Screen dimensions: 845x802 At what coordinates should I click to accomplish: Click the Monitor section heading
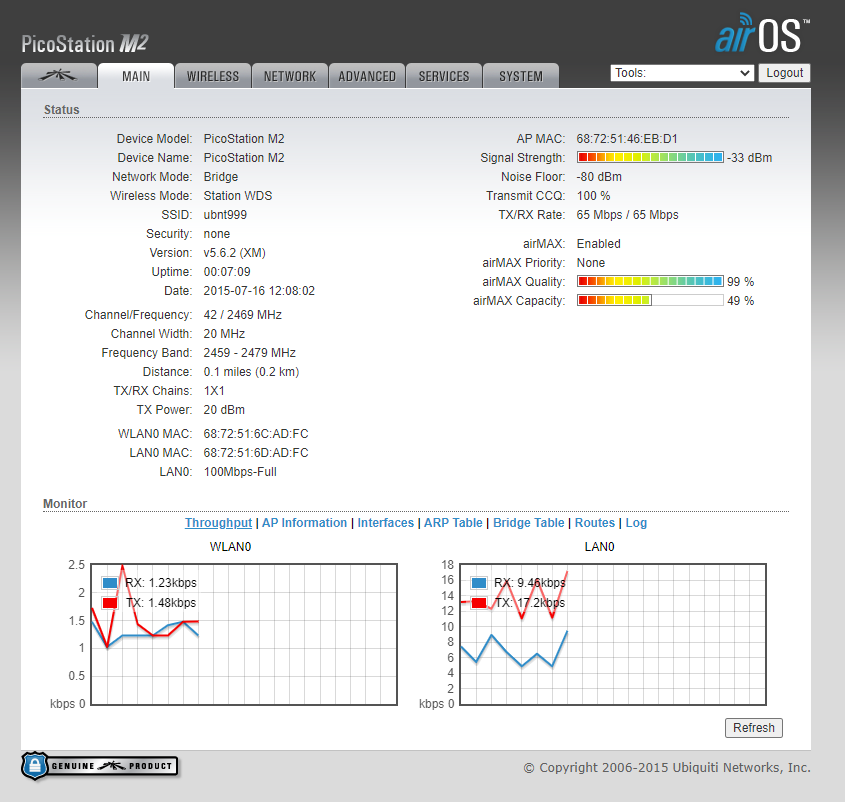pyautogui.click(x=65, y=503)
